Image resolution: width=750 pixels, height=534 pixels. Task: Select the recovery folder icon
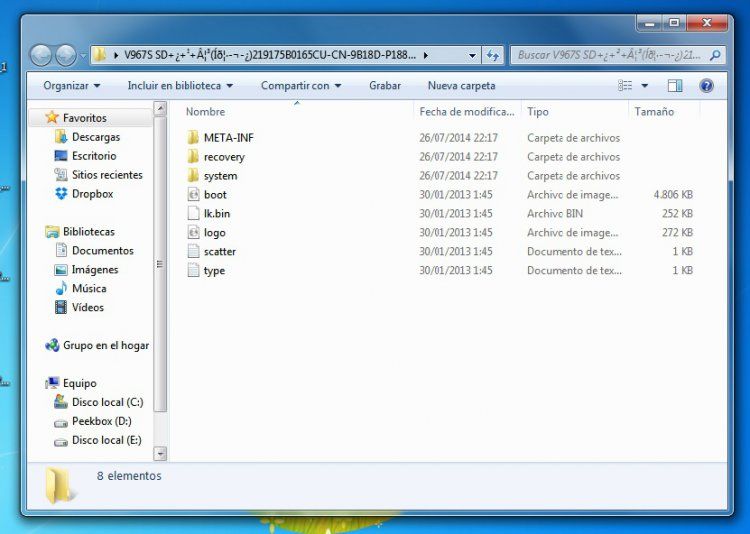pos(193,156)
